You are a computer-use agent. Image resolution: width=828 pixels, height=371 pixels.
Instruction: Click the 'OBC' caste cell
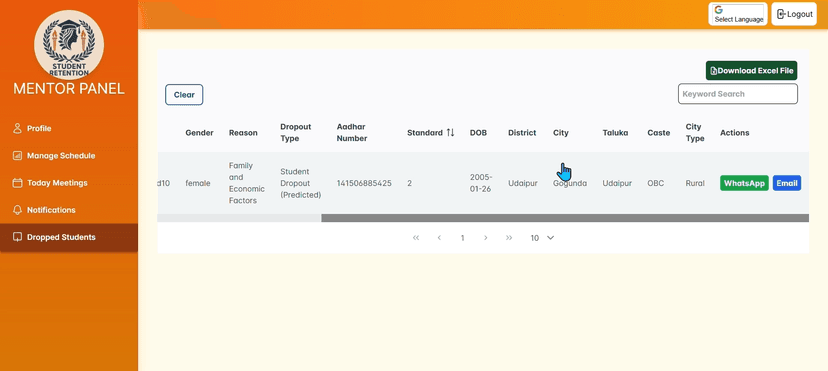click(656, 183)
